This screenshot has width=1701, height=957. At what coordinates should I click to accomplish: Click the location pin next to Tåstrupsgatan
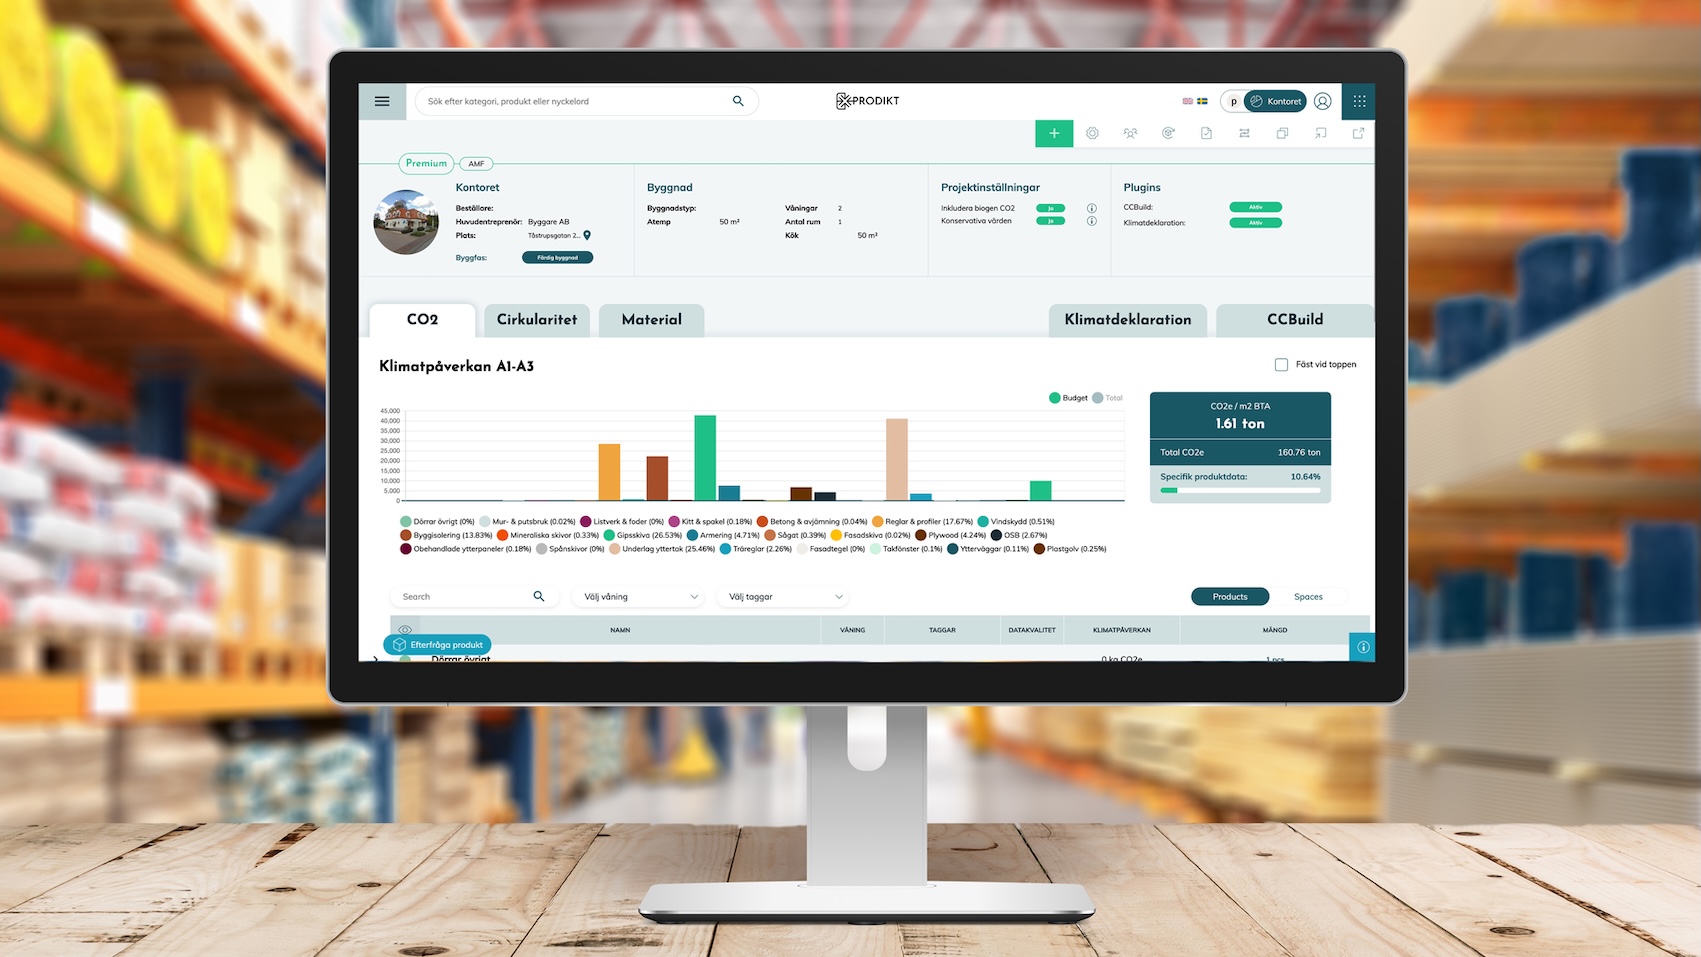[x=587, y=236]
